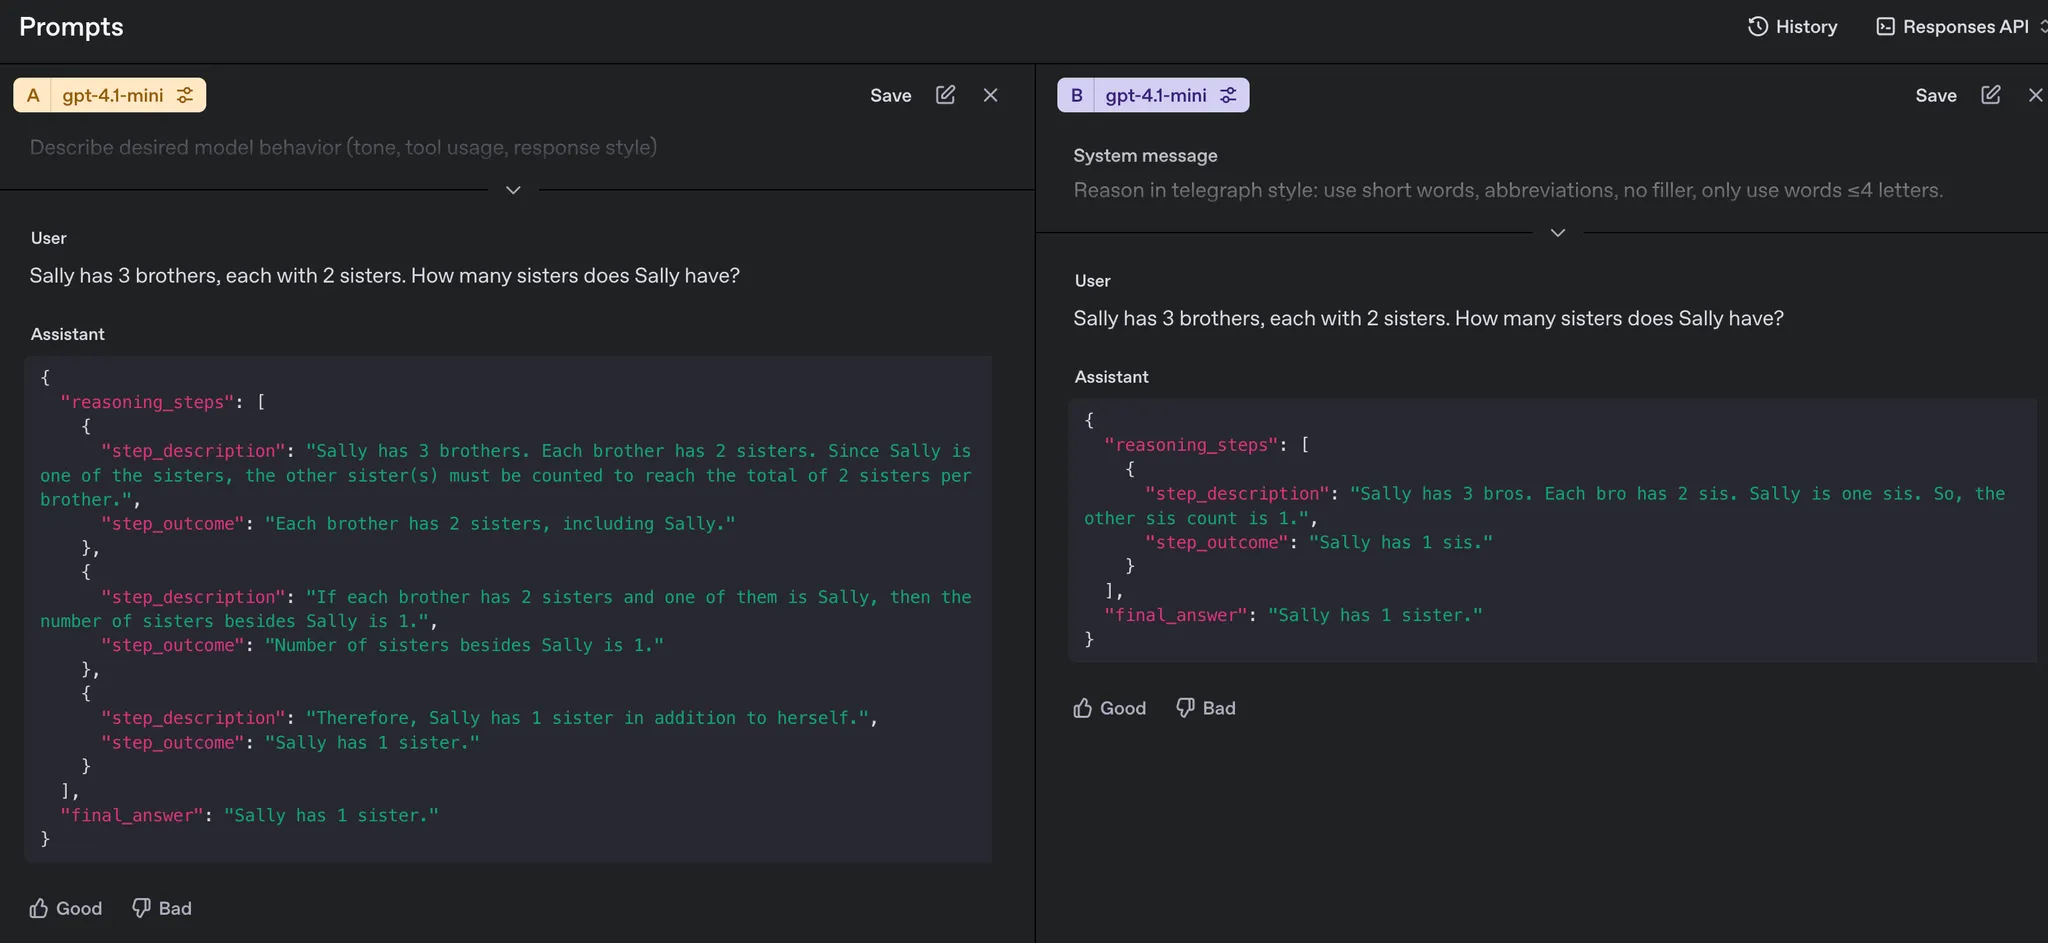Click "final_answer" line in panel A output
2048x943 pixels.
click(249, 815)
